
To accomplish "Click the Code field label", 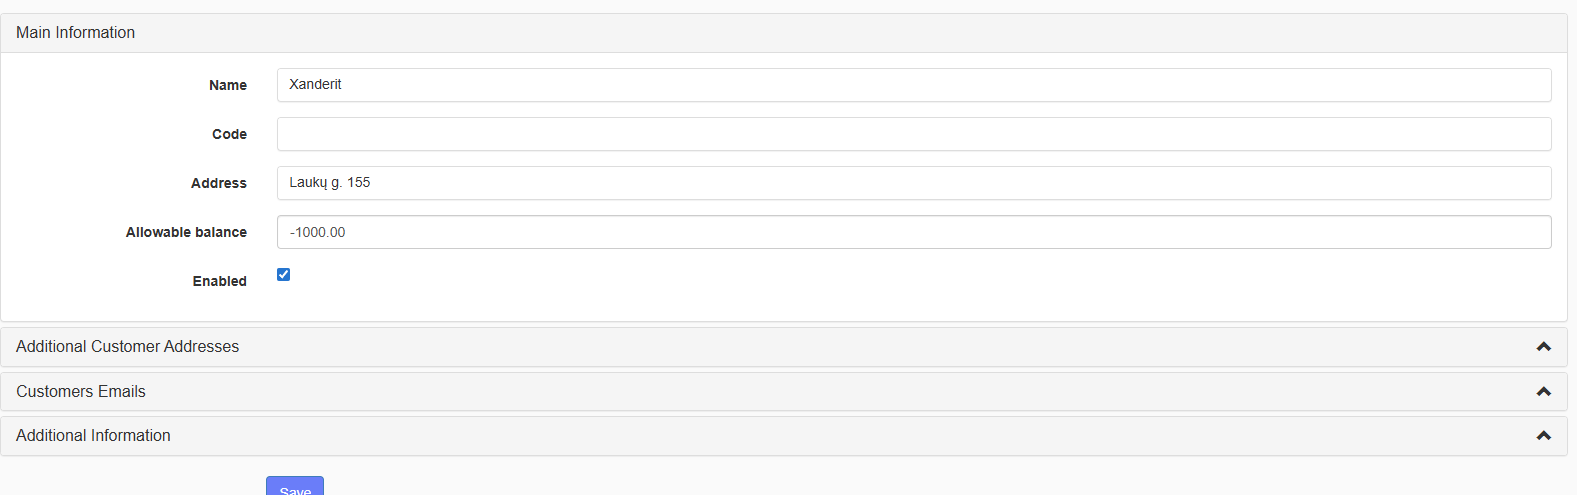I will tap(229, 134).
